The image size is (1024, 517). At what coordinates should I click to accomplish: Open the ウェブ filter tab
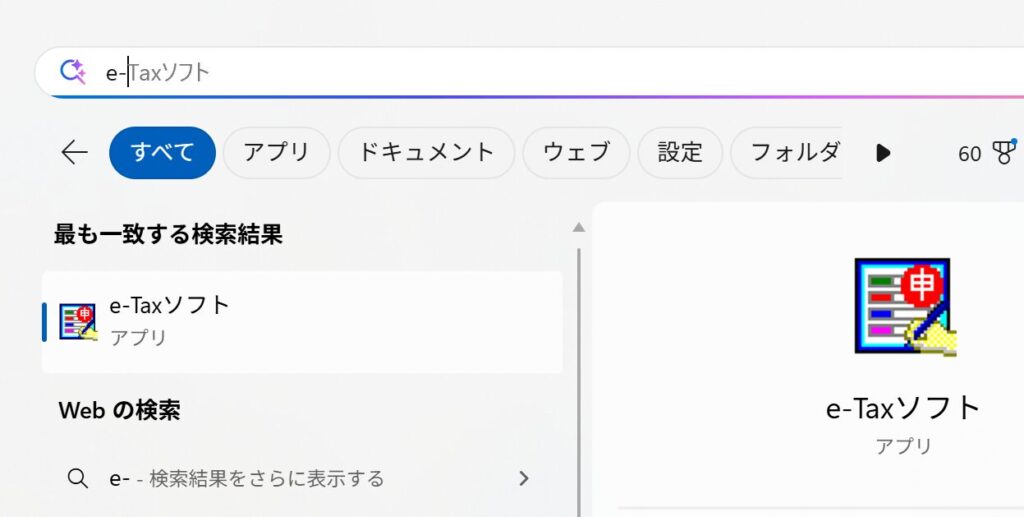click(576, 152)
